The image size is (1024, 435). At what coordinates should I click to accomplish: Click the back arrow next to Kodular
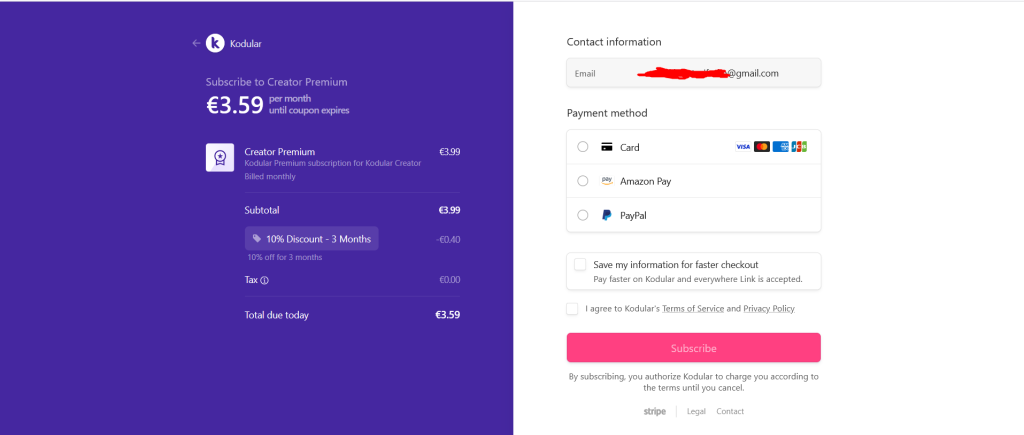[x=196, y=43]
